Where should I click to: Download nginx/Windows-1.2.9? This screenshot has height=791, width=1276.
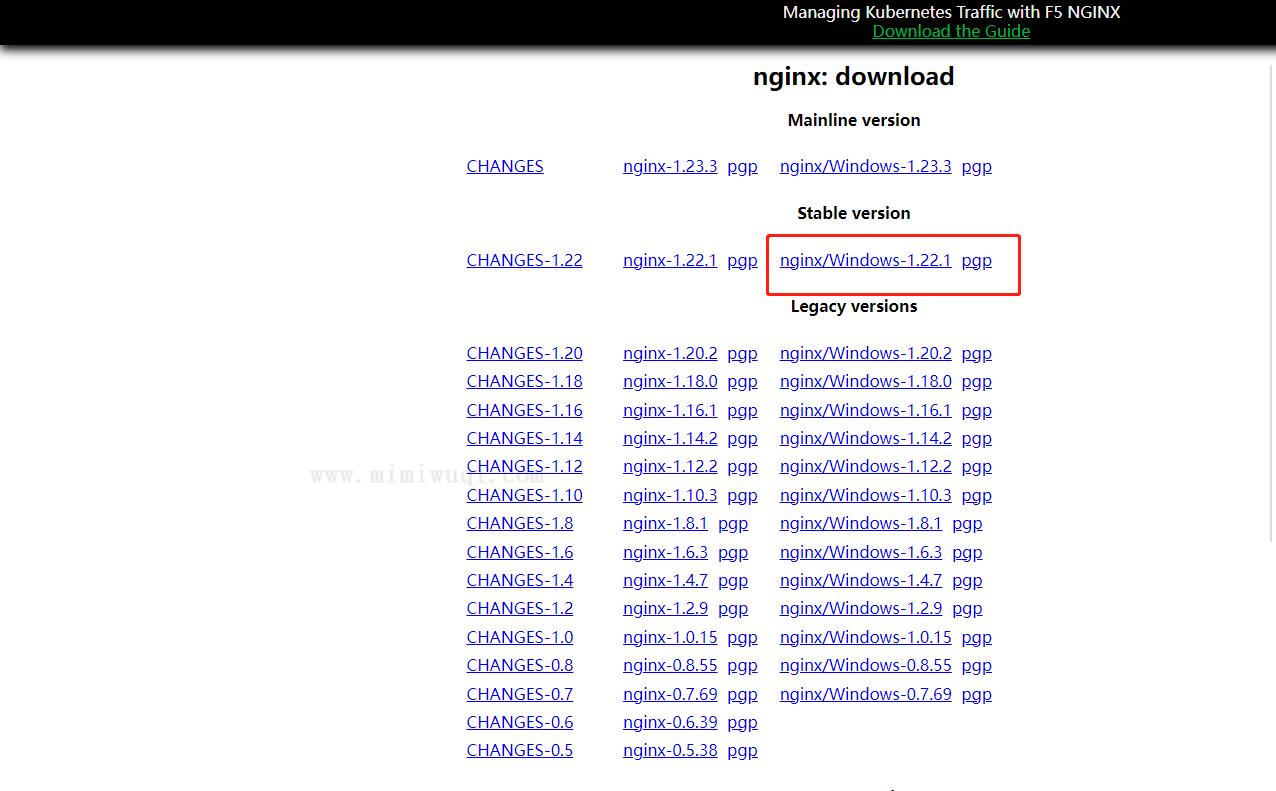(x=861, y=608)
